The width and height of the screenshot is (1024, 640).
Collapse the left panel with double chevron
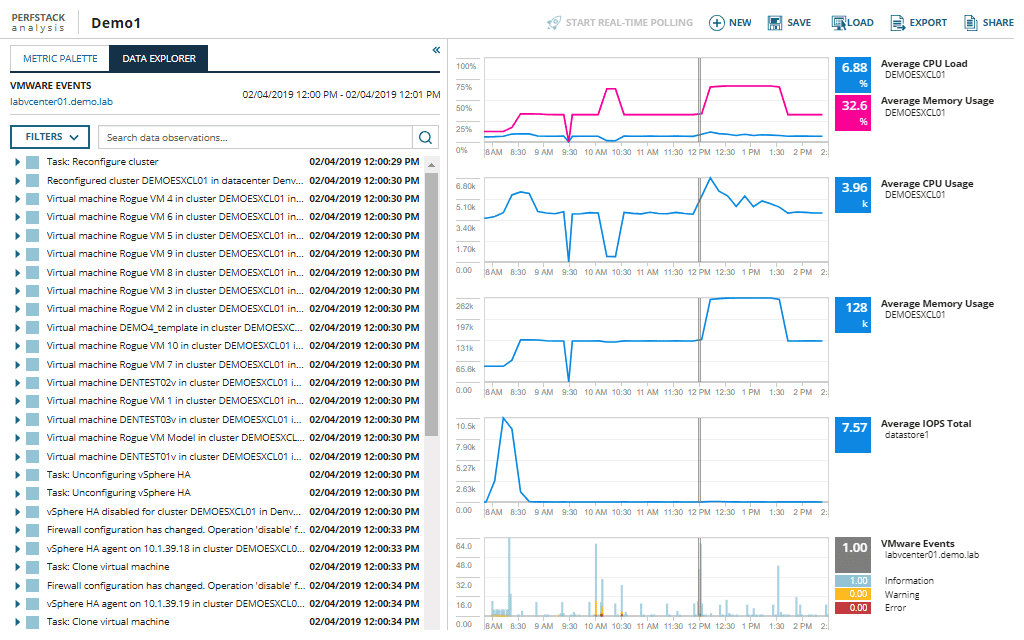click(x=436, y=50)
